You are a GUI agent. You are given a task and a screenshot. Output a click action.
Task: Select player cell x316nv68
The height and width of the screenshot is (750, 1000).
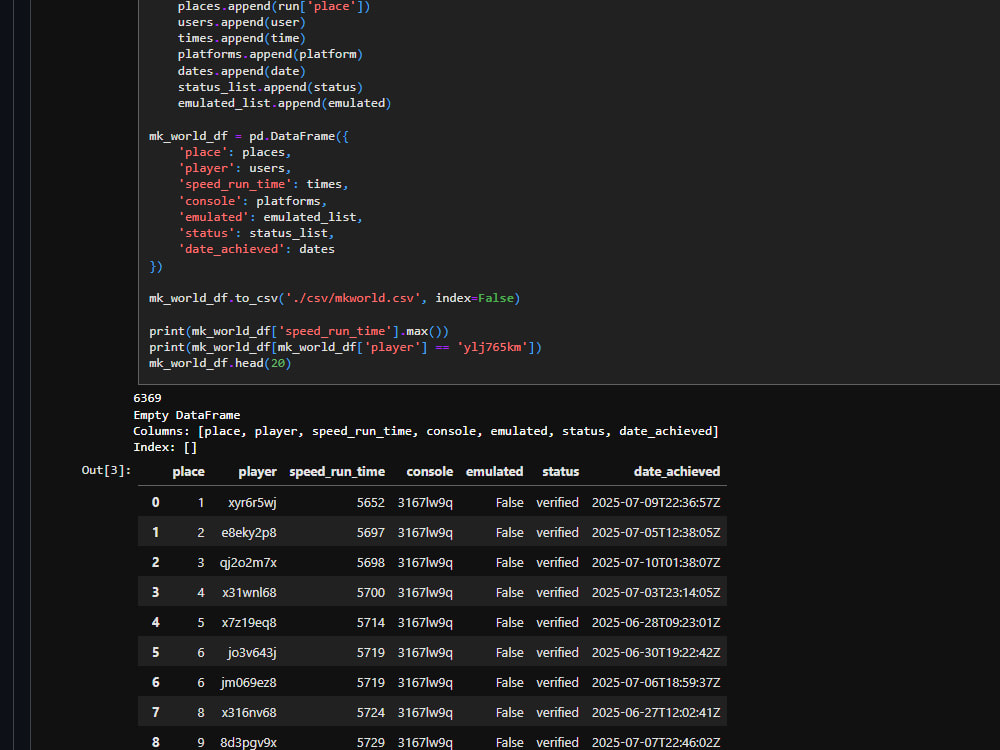[249, 712]
